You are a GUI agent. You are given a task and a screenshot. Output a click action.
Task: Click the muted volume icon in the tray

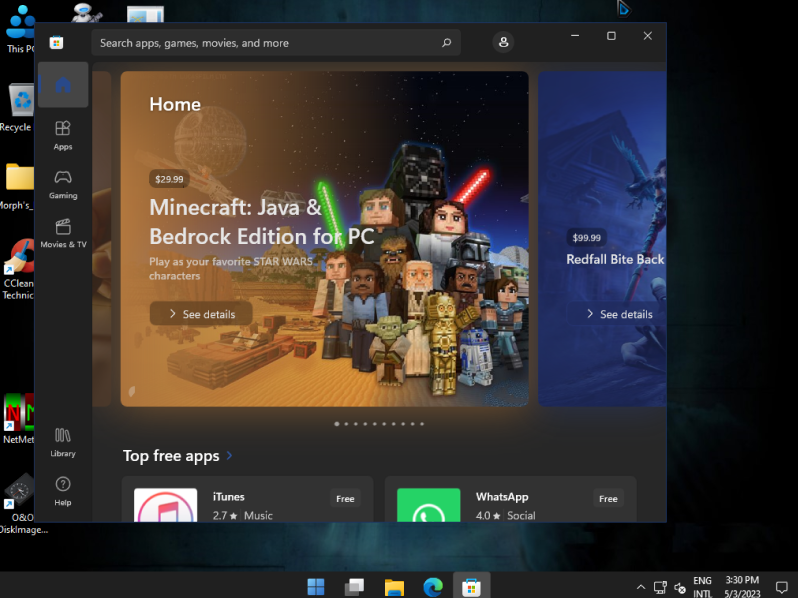680,588
